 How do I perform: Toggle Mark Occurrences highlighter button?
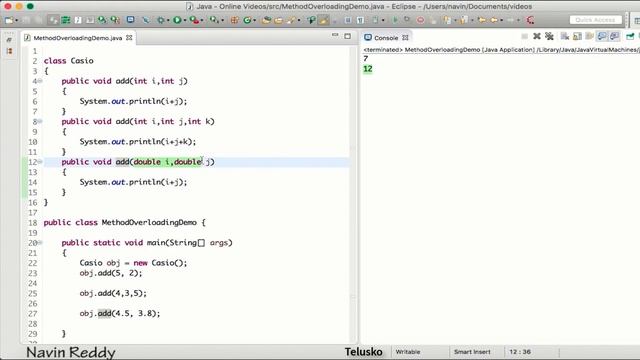point(324,20)
